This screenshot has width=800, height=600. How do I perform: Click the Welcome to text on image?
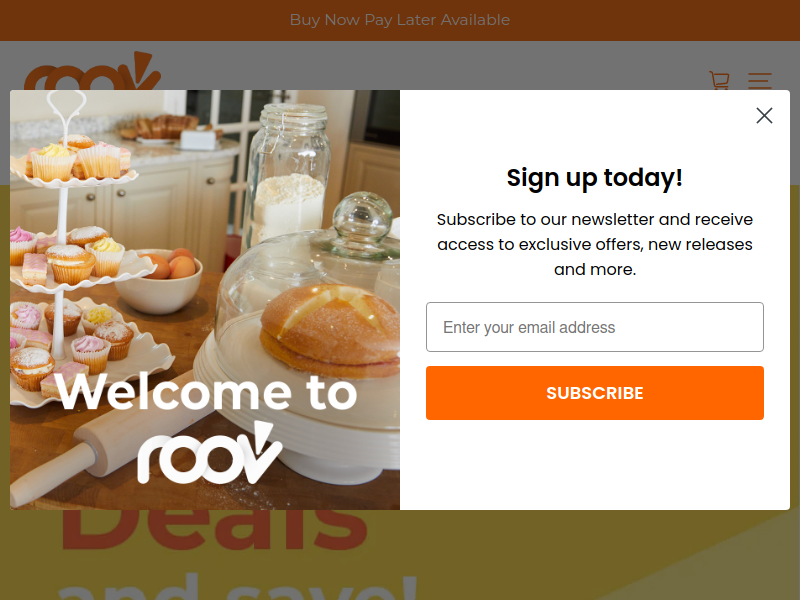coord(206,391)
